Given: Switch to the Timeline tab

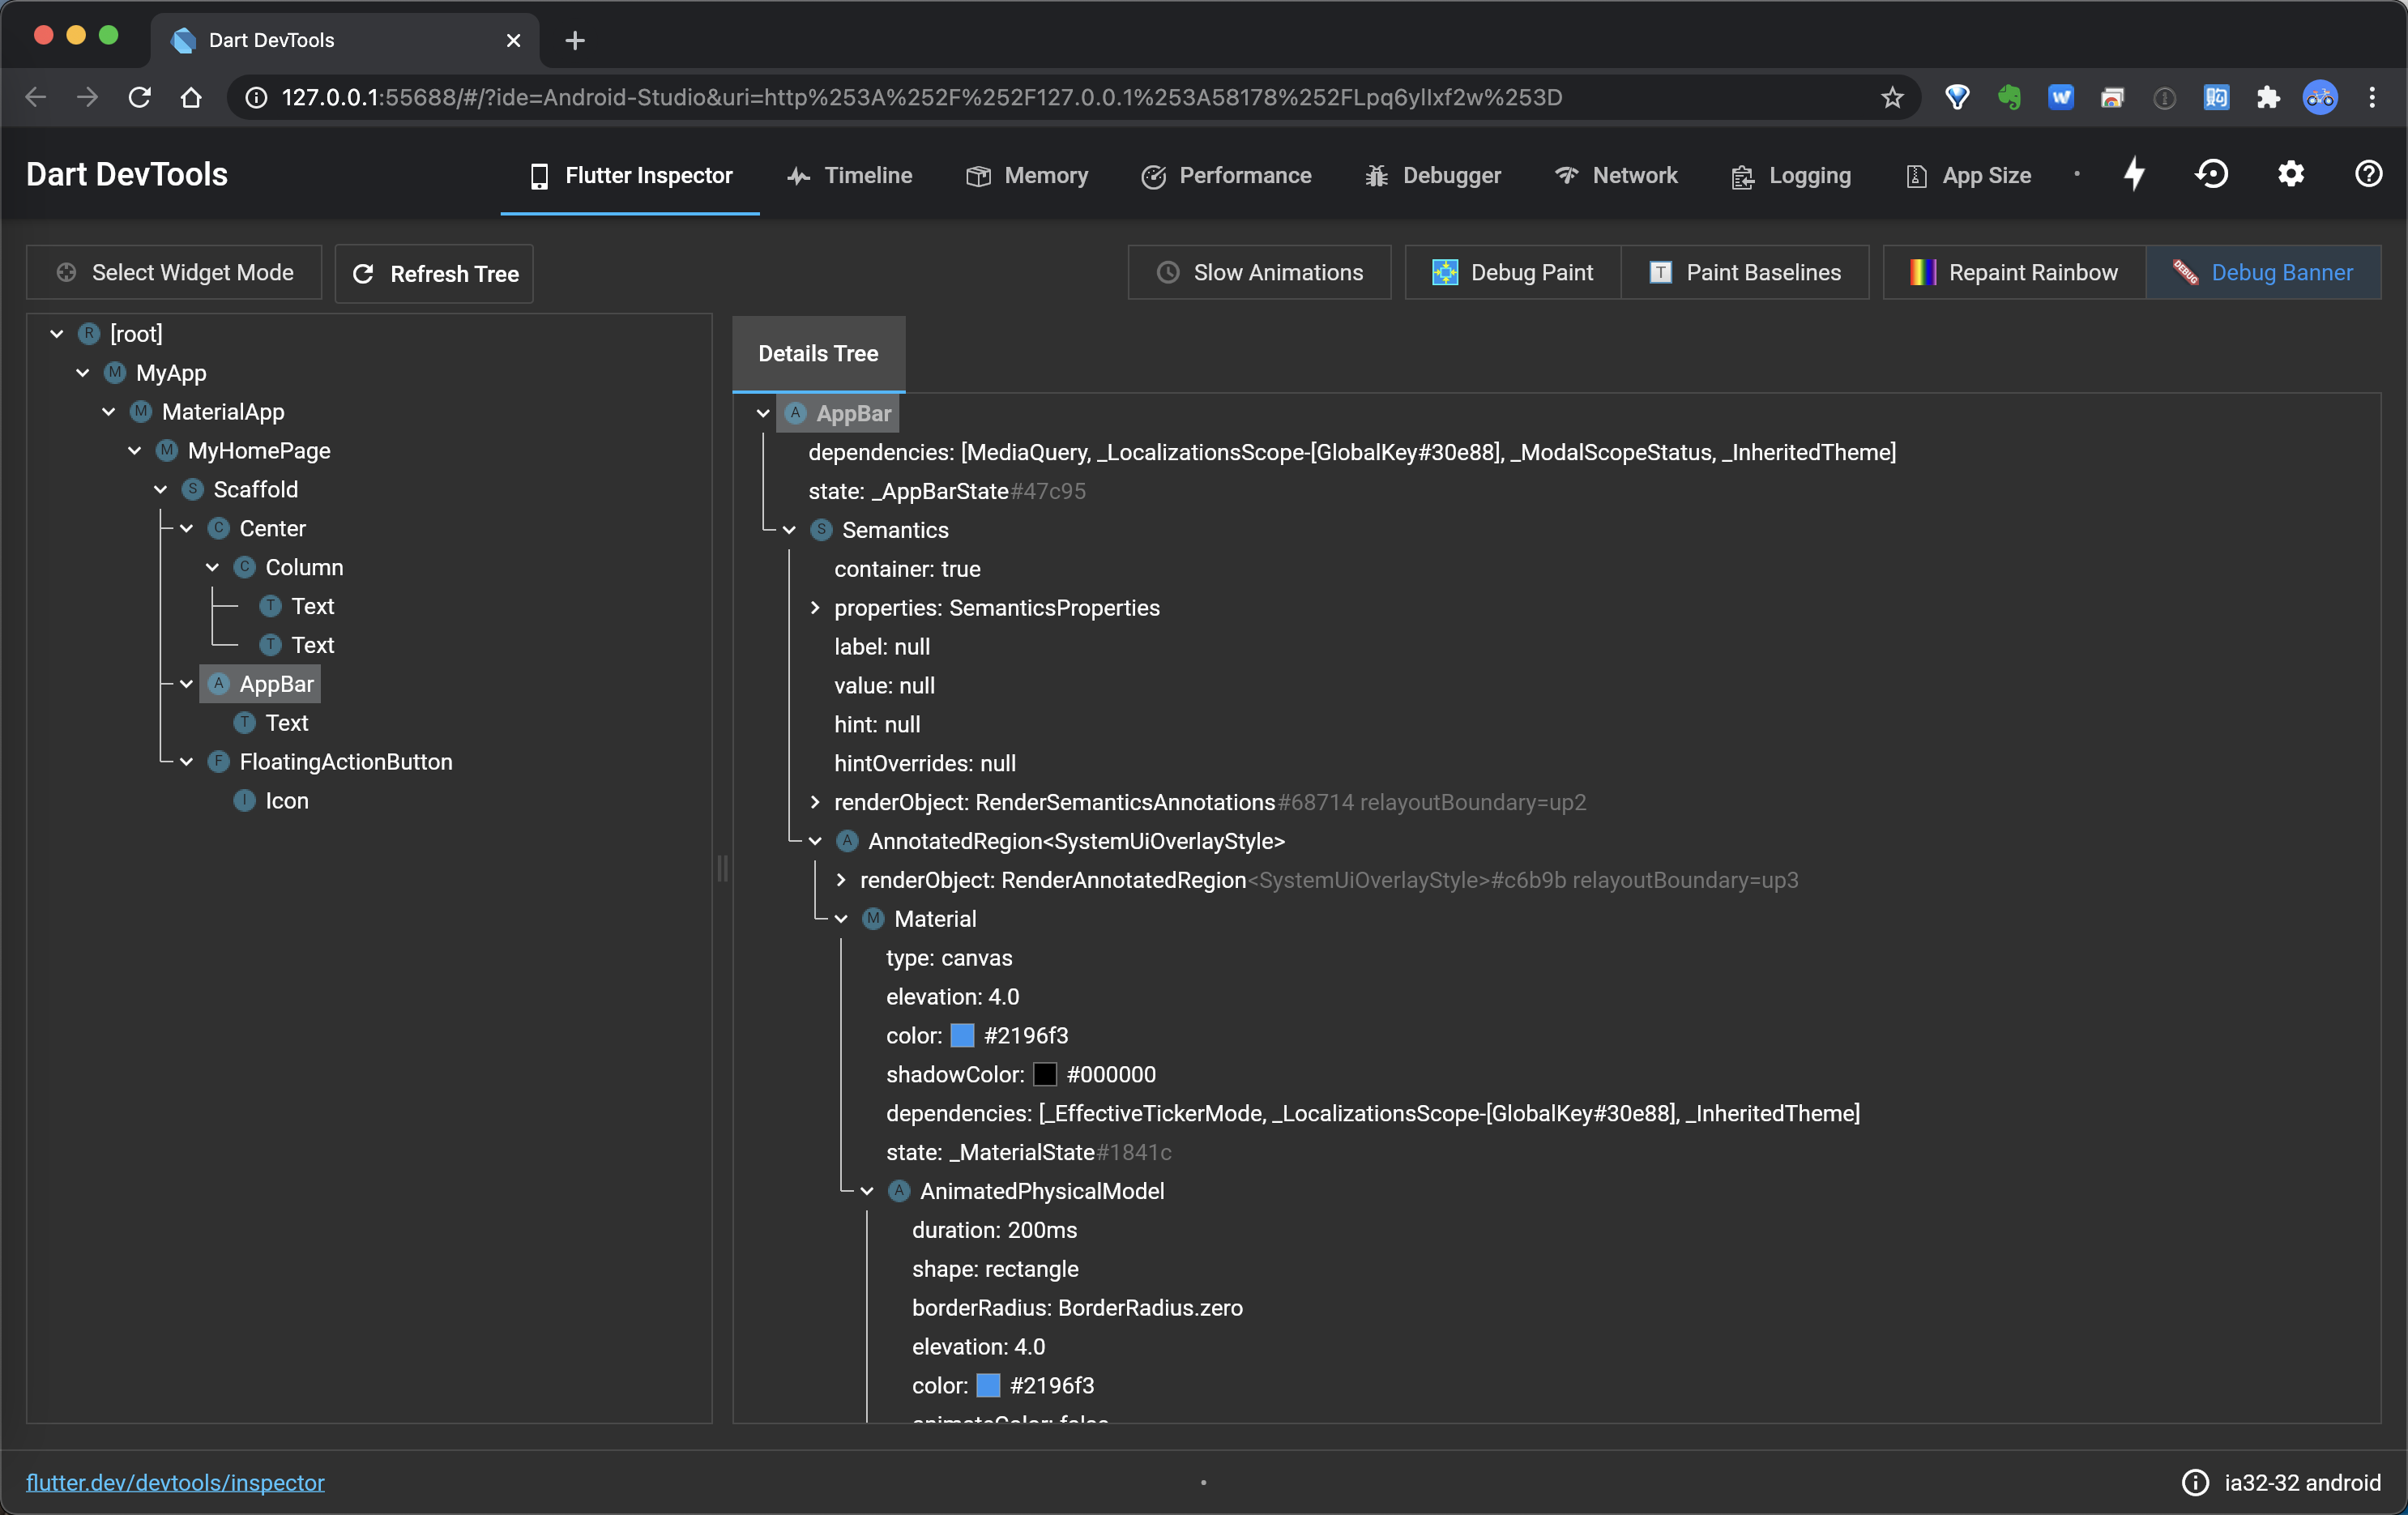Looking at the screenshot, I should pyautogui.click(x=849, y=175).
